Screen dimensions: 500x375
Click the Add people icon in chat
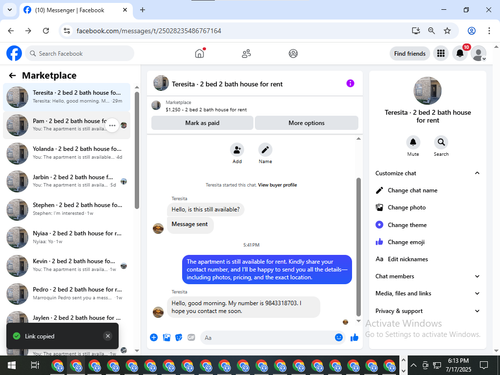[237, 150]
